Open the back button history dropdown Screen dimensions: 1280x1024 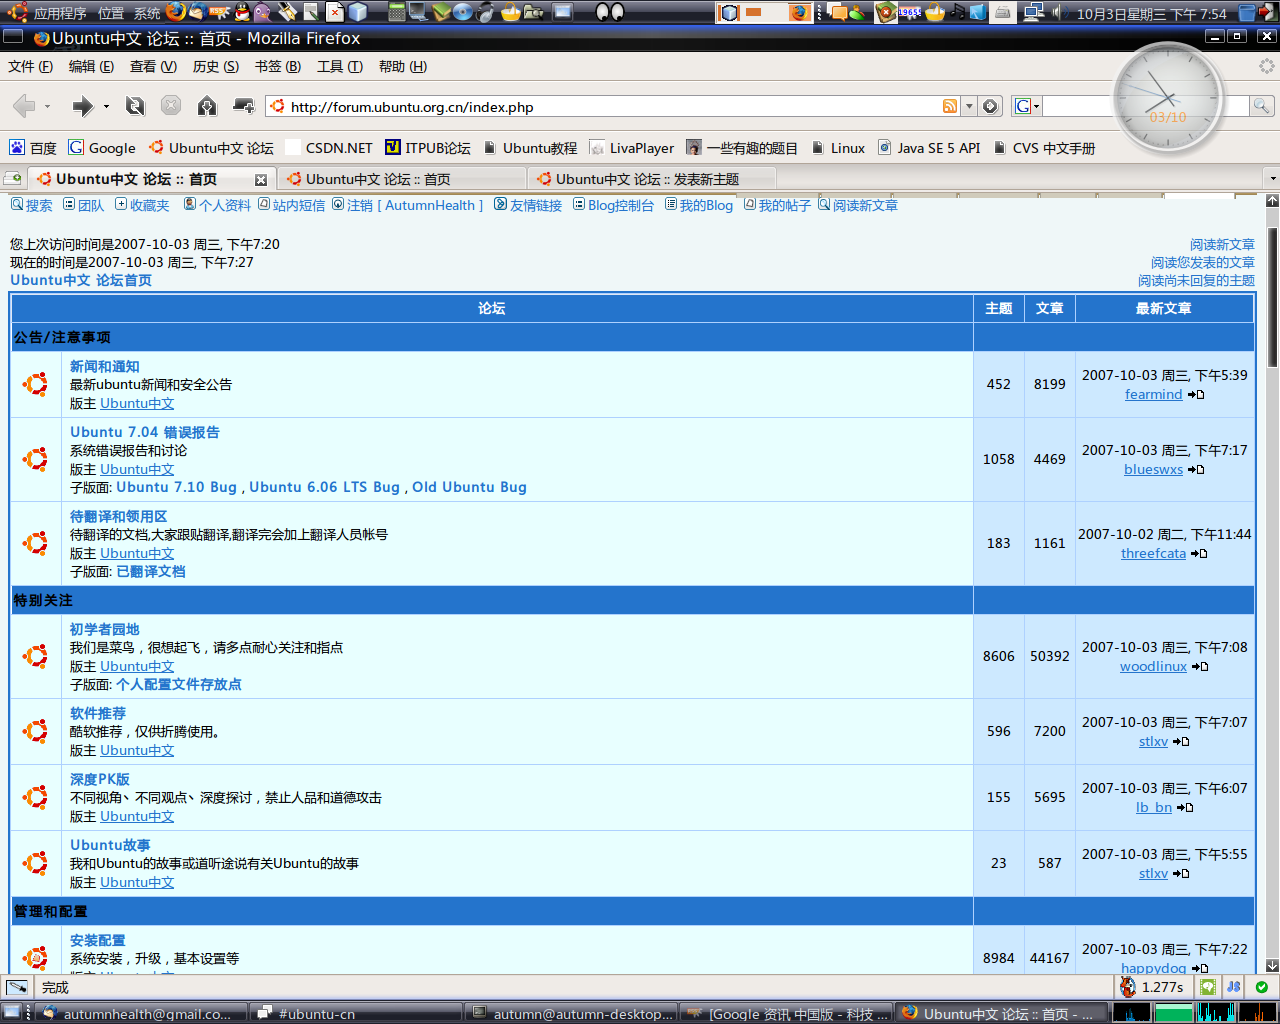click(47, 106)
